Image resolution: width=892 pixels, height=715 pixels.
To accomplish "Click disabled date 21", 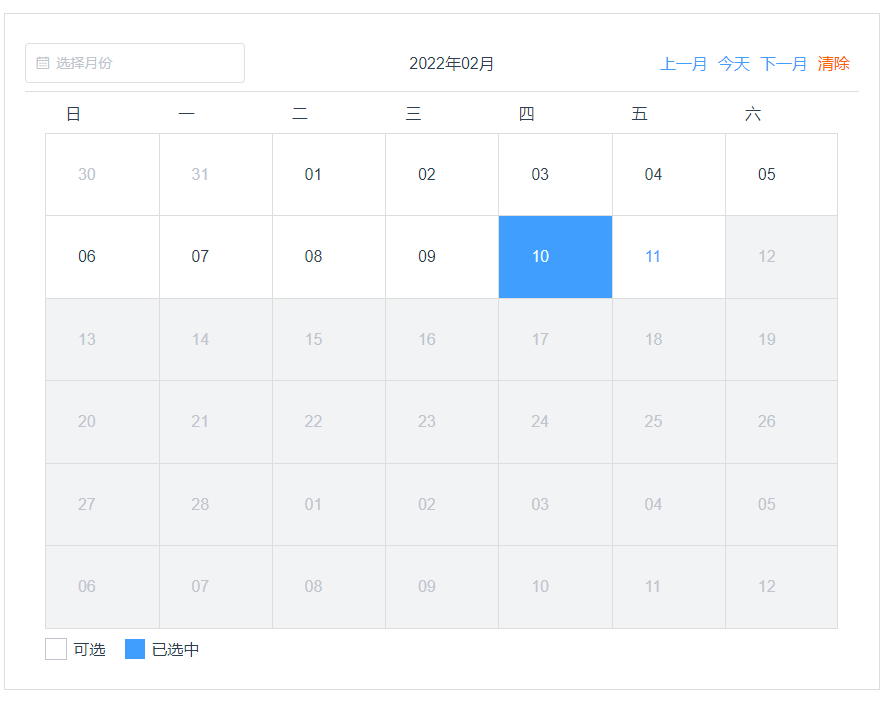I will pyautogui.click(x=216, y=422).
